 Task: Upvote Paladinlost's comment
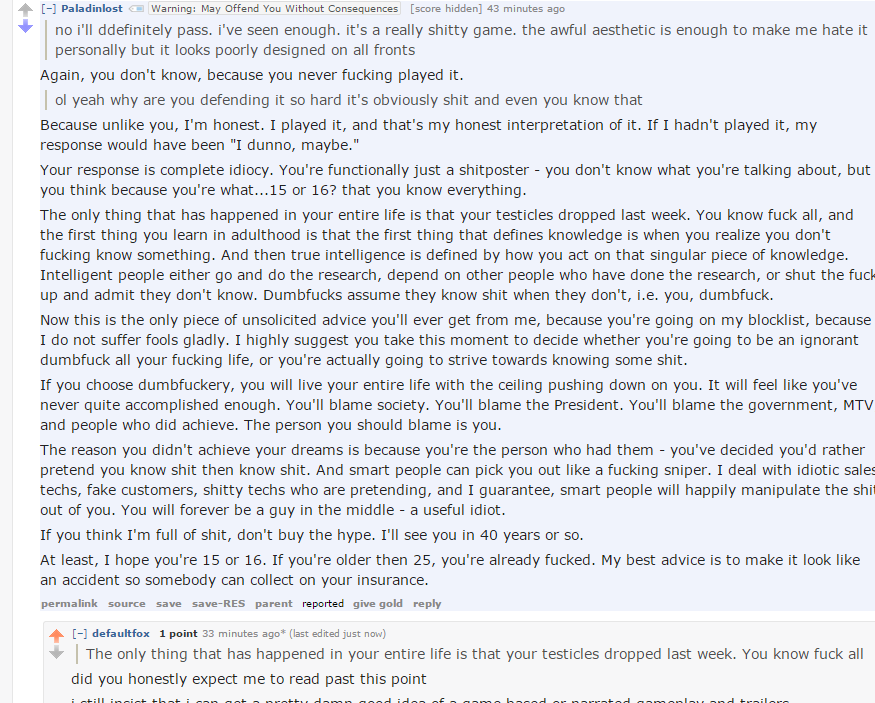point(26,9)
